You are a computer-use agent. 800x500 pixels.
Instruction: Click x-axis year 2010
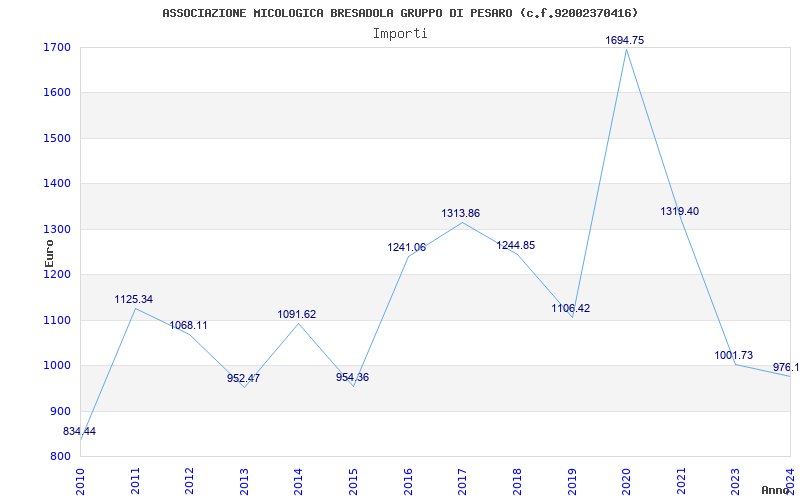(81, 482)
